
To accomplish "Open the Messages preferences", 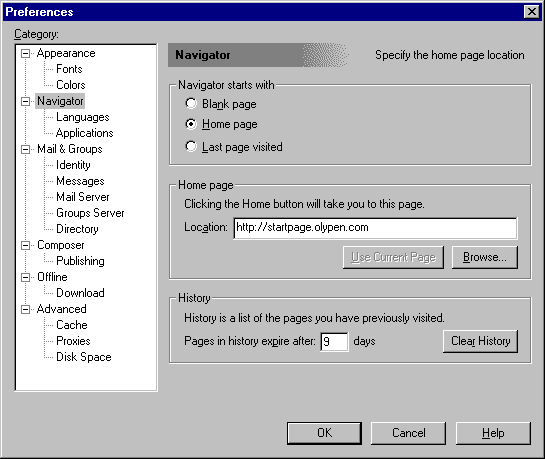I will pyautogui.click(x=80, y=181).
